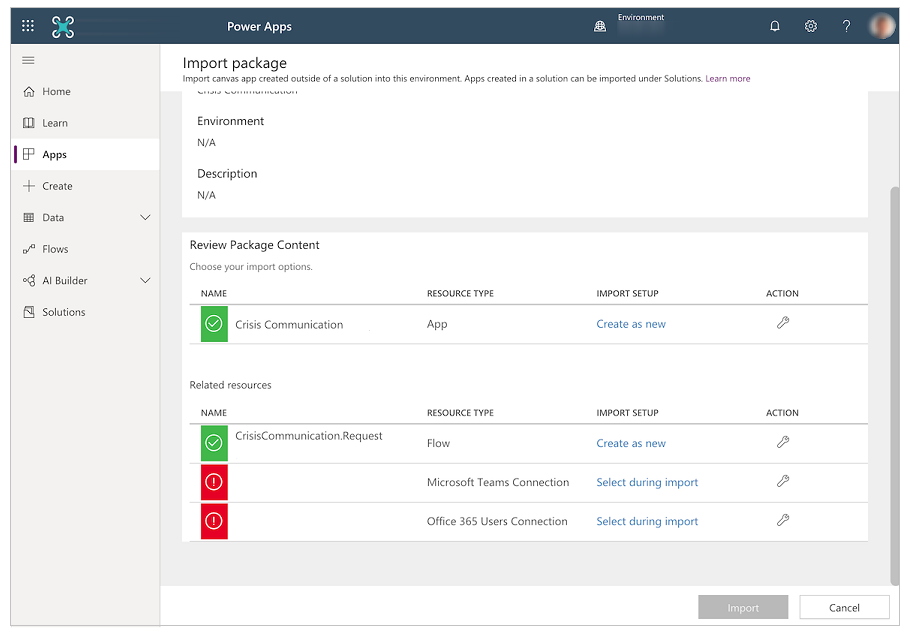Click the Learn book icon

(28, 123)
